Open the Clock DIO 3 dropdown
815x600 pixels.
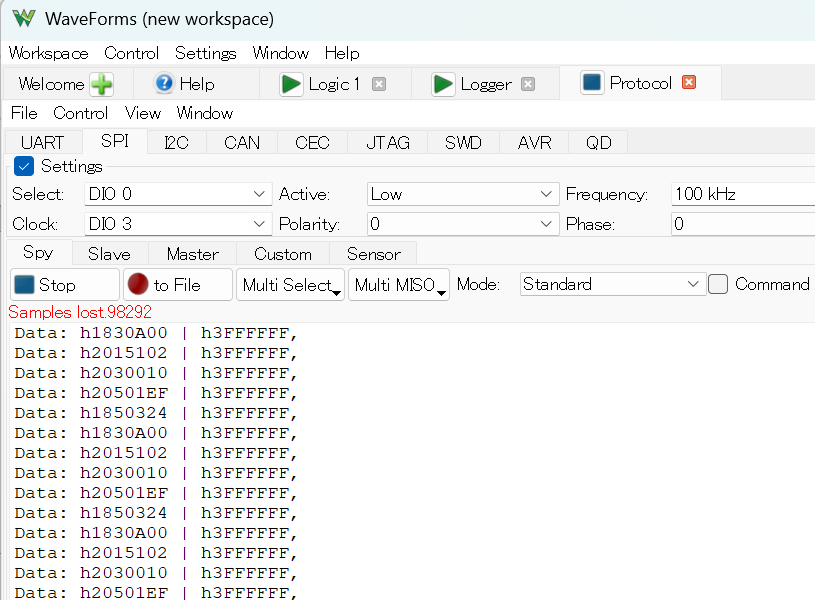click(x=178, y=224)
